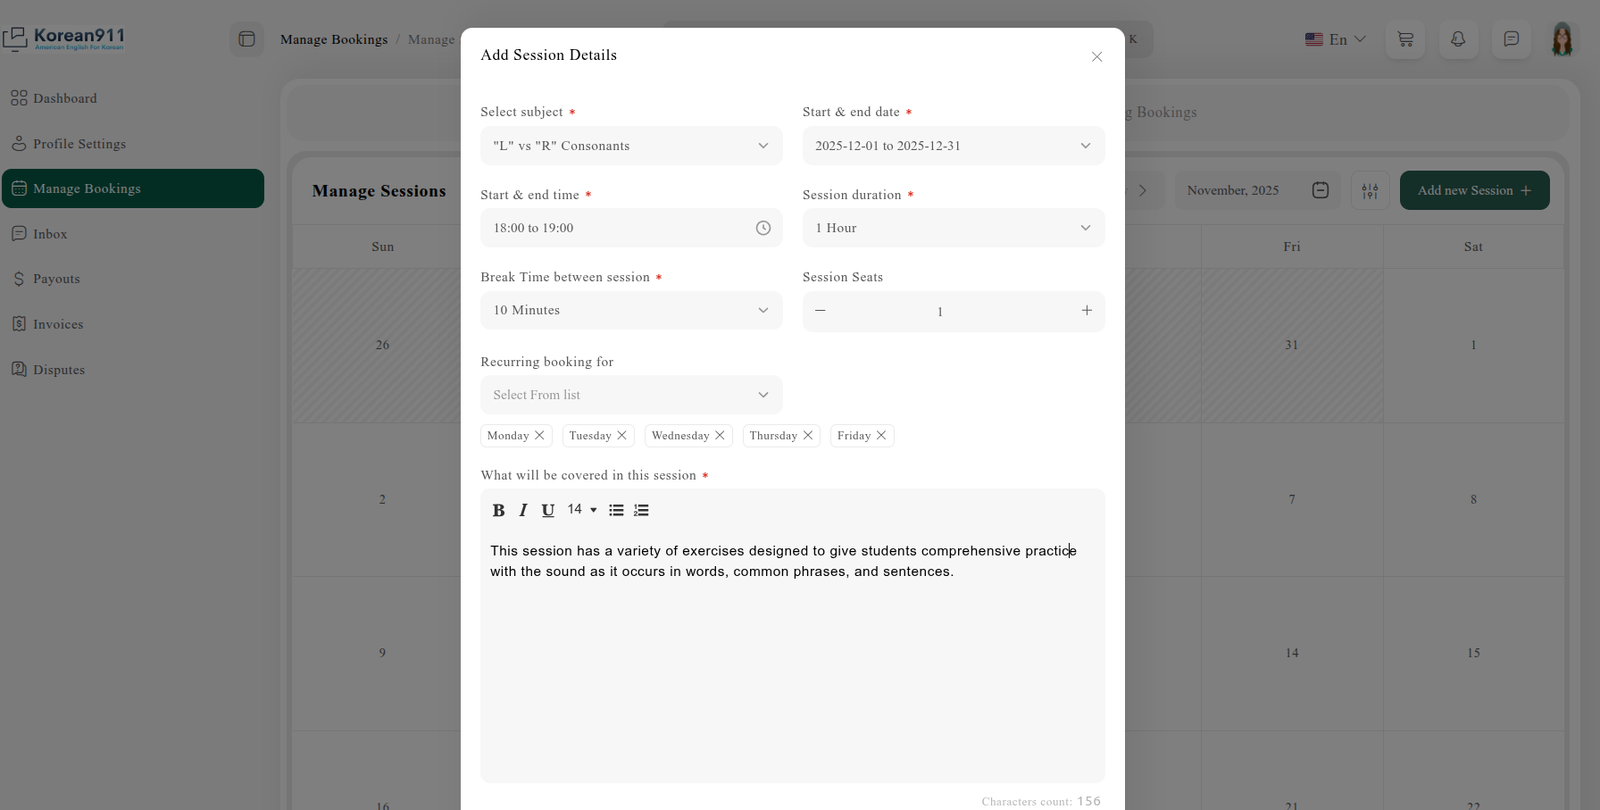The image size is (1600, 810).
Task: Click the Add new Session button
Action: 1474,190
